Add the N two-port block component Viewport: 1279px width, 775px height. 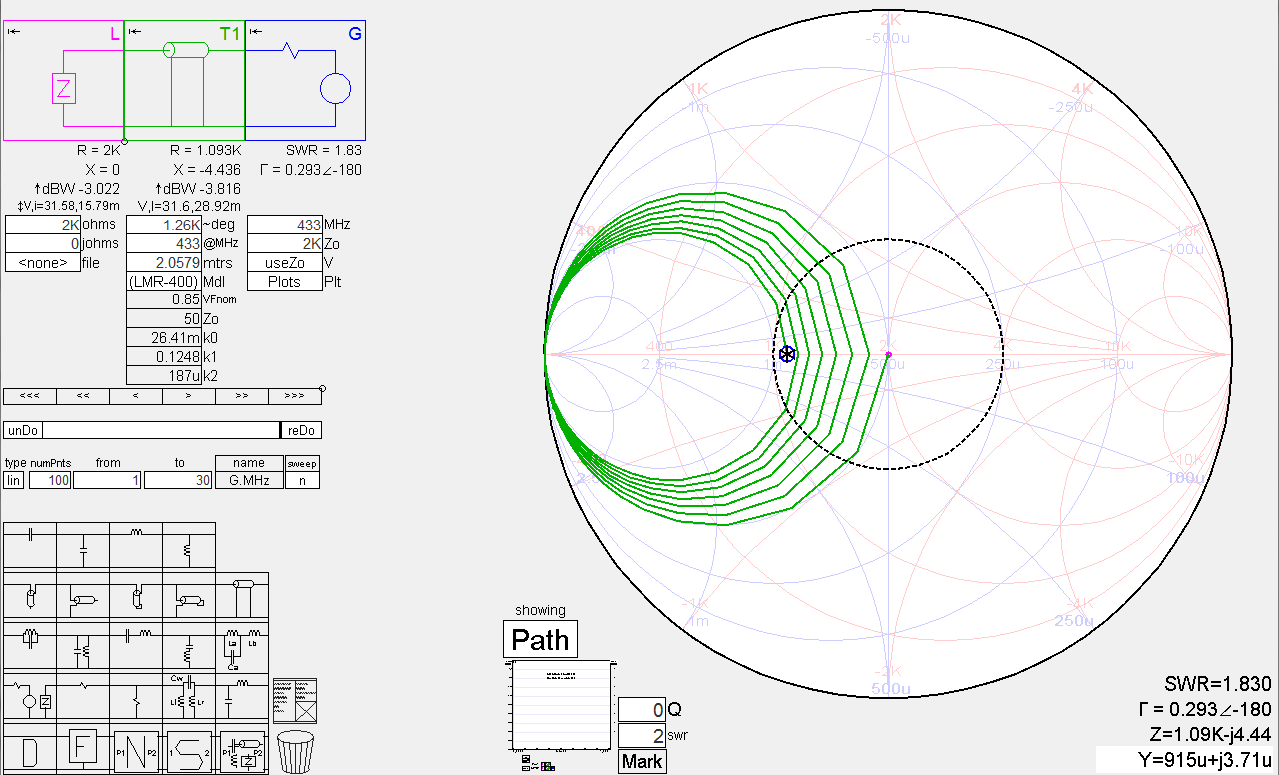[137, 751]
